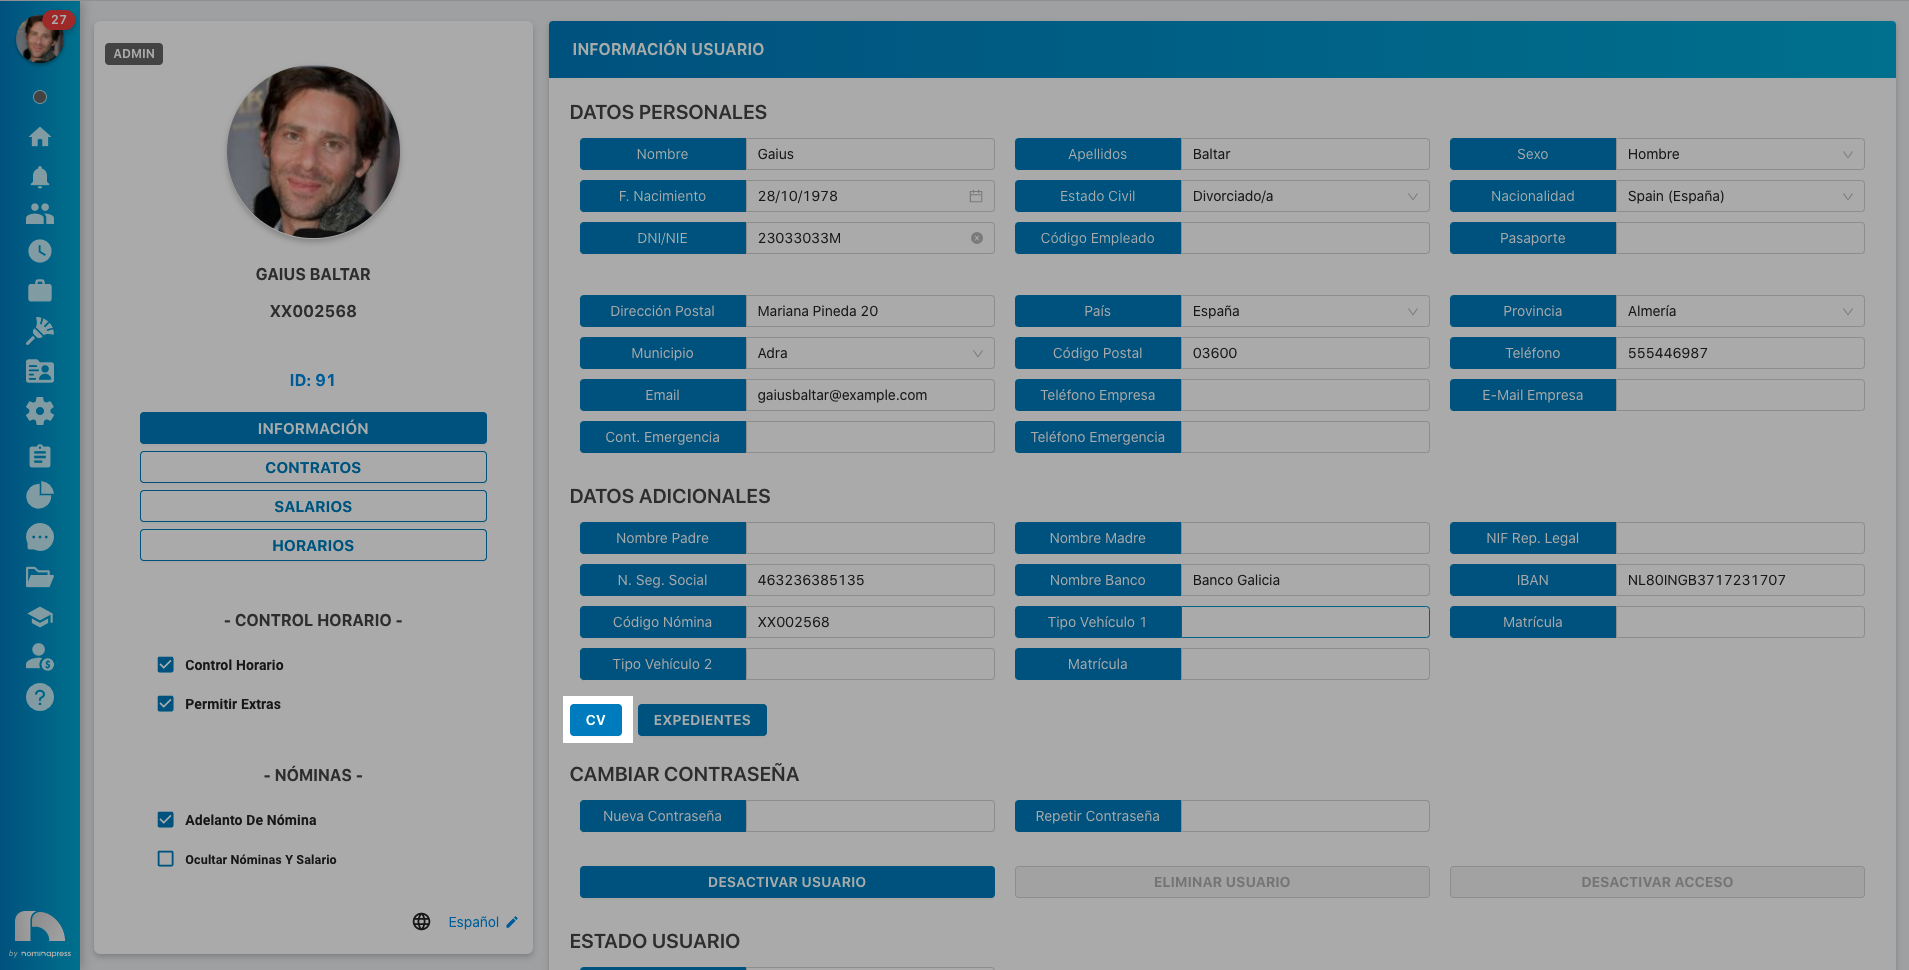This screenshot has width=1909, height=970.
Task: Click the nominapress logo at bottom
Action: [40, 934]
